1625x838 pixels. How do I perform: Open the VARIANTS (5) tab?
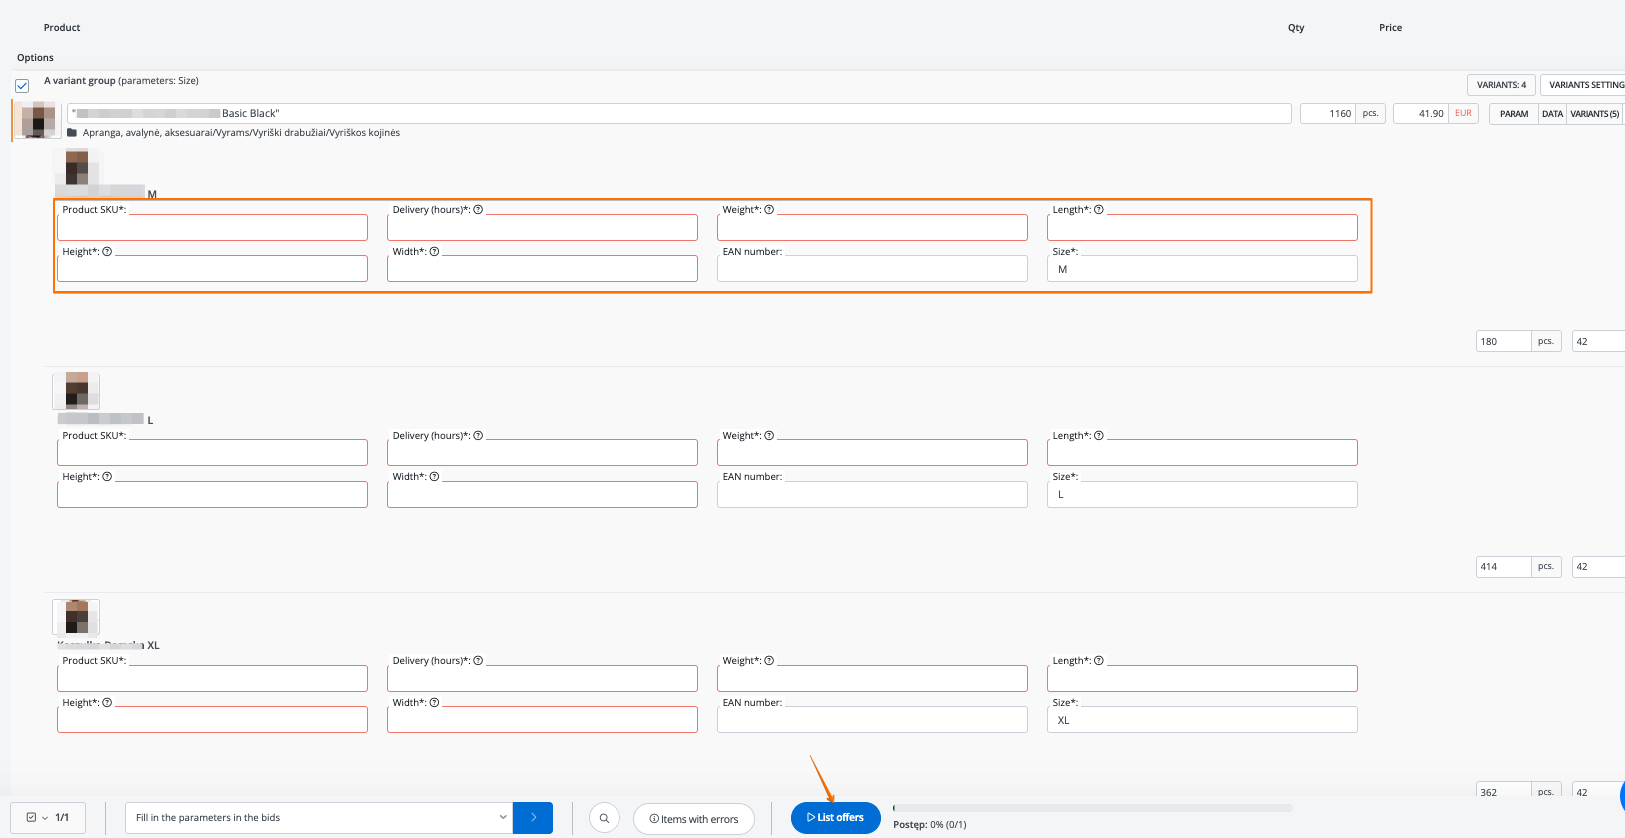click(x=1594, y=114)
